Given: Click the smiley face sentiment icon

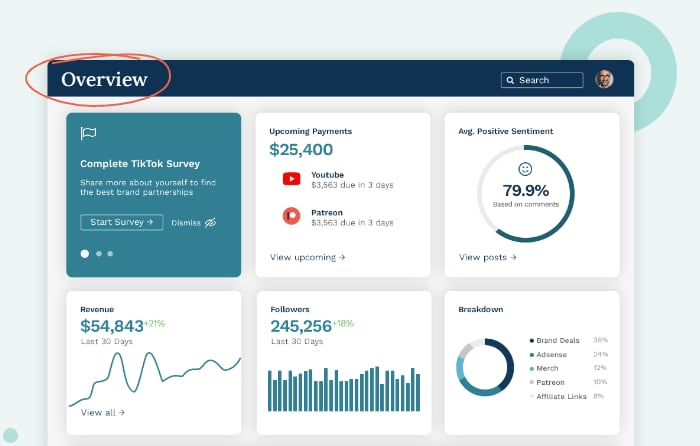Looking at the screenshot, I should click(x=526, y=170).
